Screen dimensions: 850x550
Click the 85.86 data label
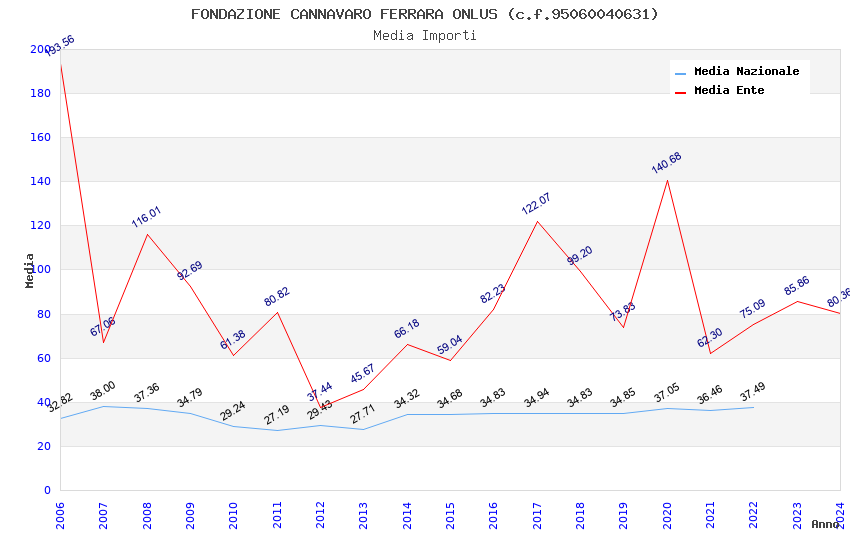pyautogui.click(x=797, y=286)
